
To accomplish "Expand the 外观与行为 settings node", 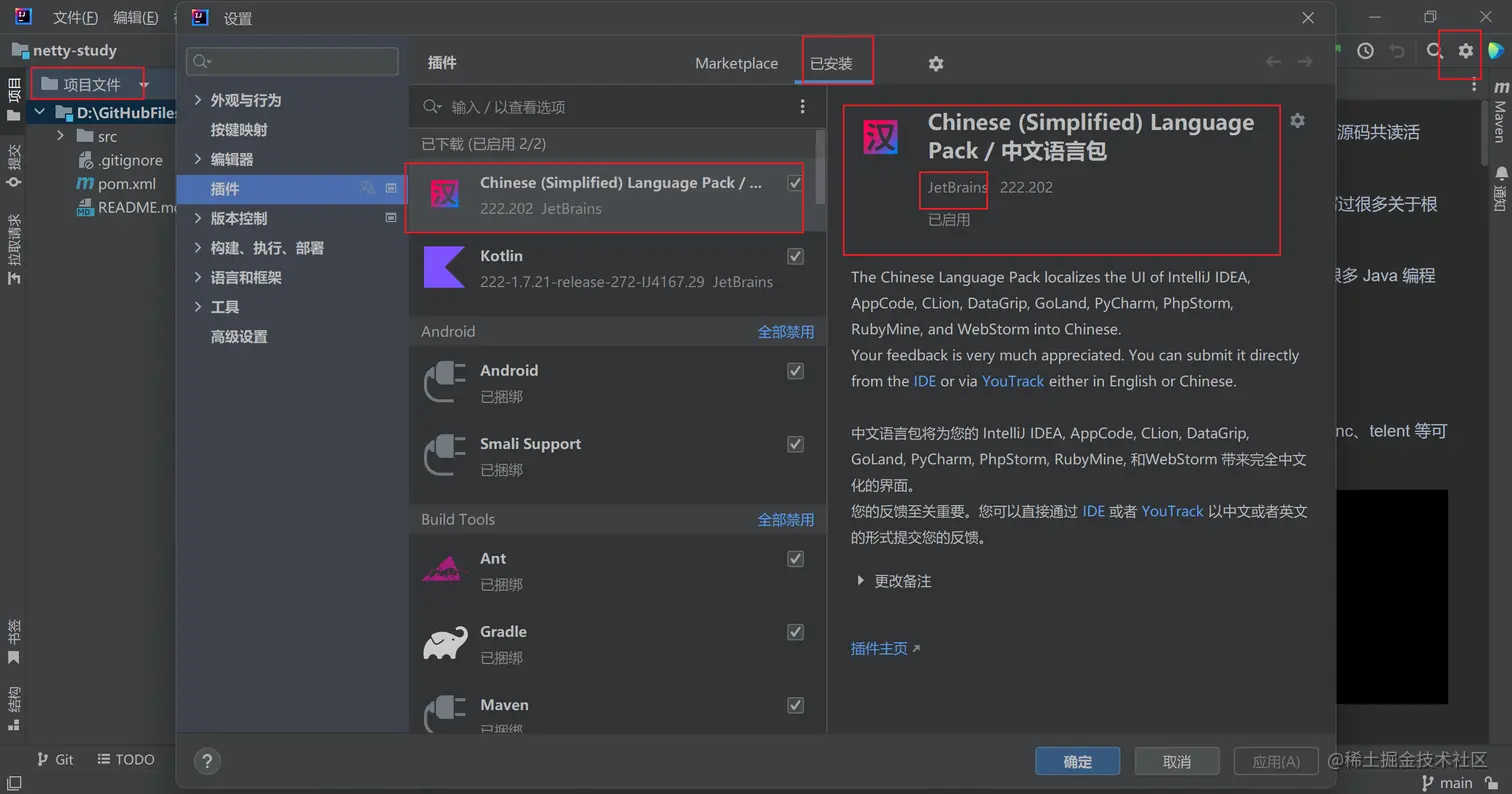I will [x=198, y=100].
